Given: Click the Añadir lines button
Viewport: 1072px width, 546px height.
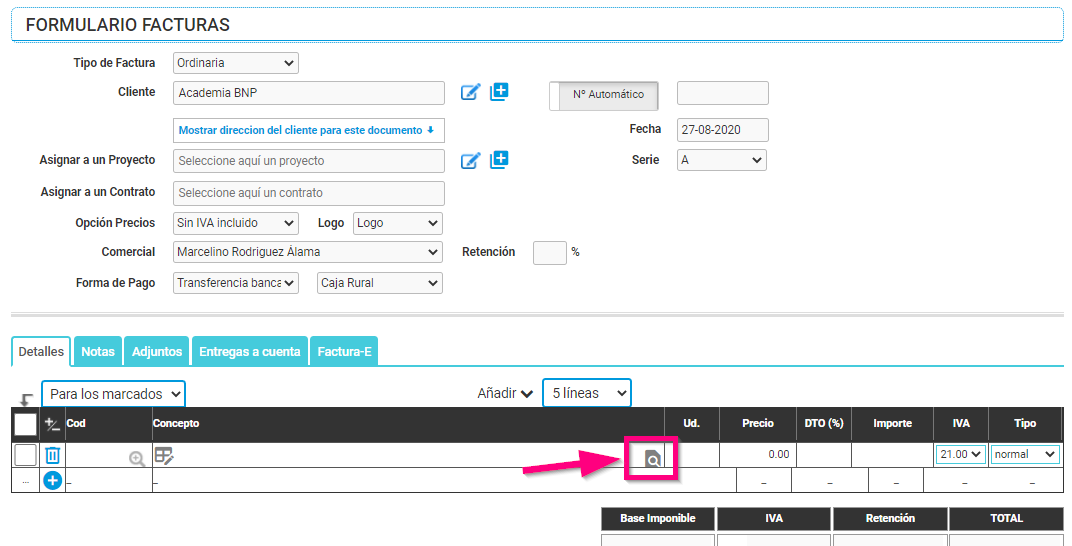Looking at the screenshot, I should point(505,394).
